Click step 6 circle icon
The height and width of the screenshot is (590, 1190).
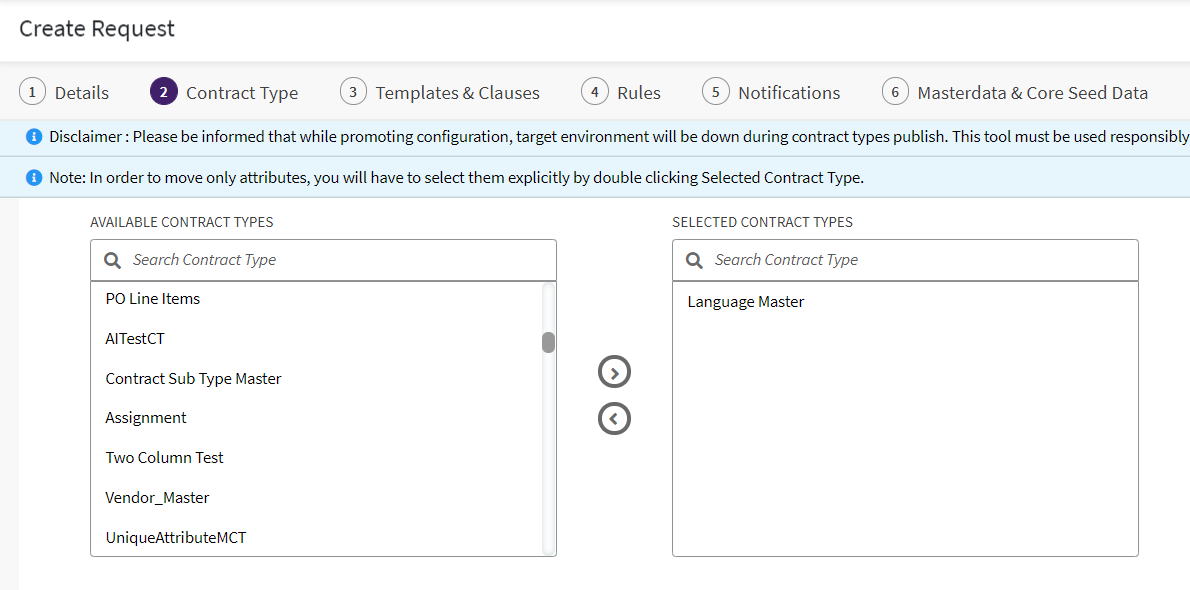tap(895, 92)
